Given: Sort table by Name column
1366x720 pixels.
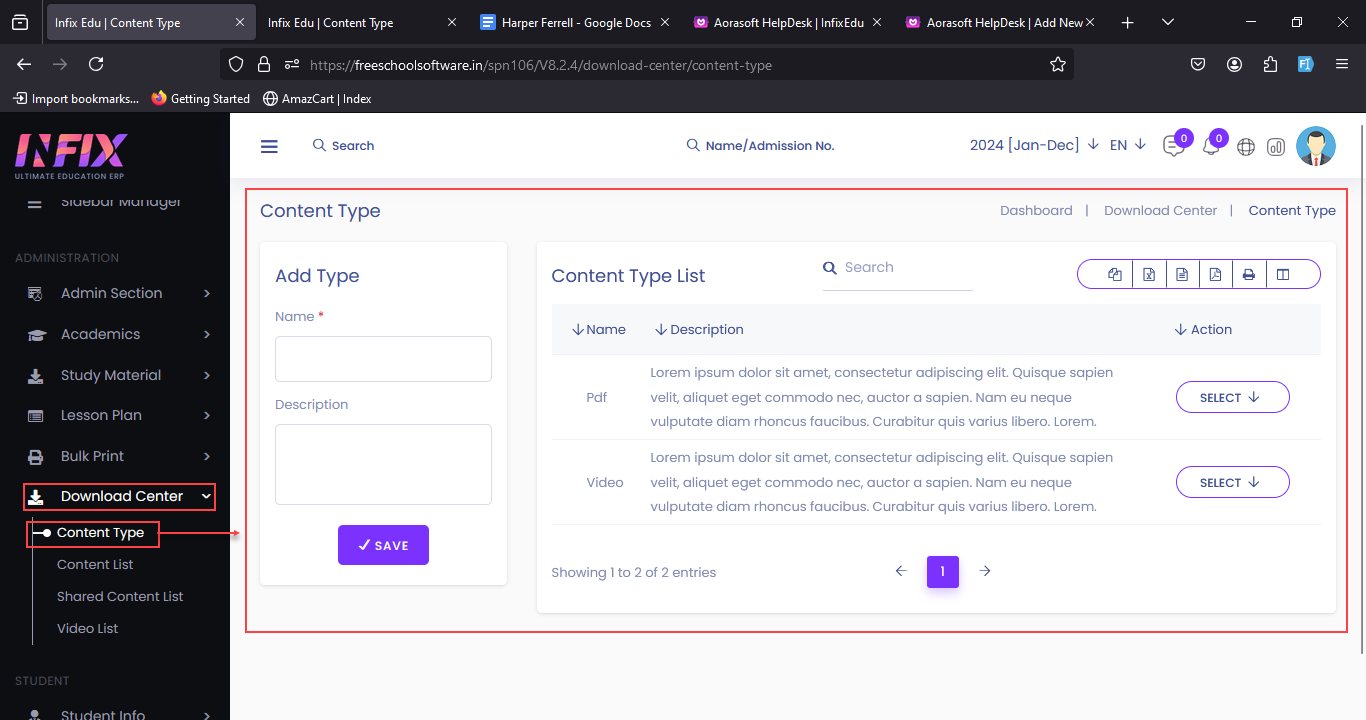Looking at the screenshot, I should (x=599, y=329).
